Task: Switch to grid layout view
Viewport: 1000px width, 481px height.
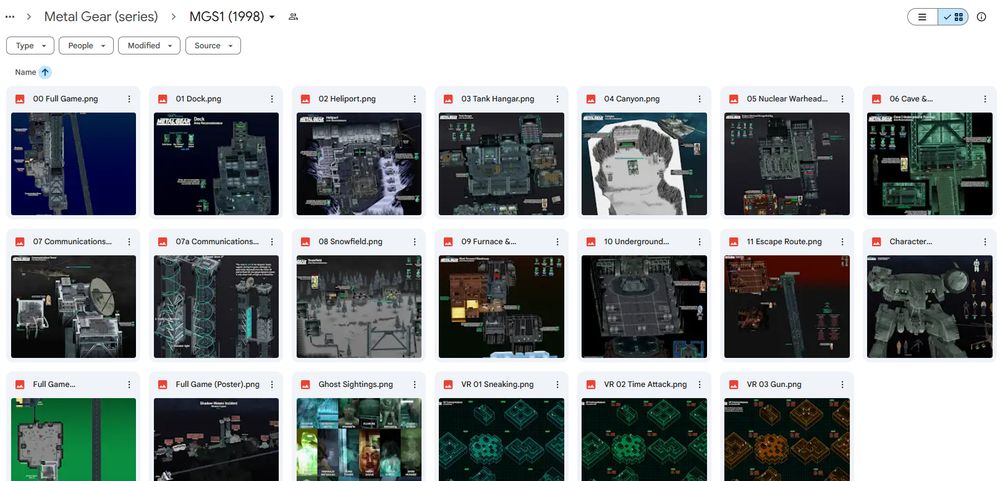Action: pos(953,17)
